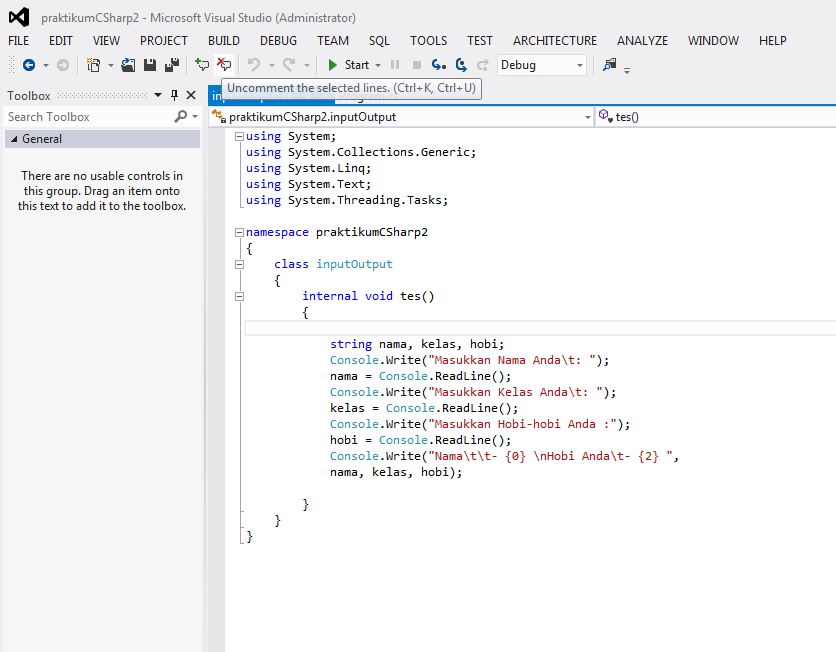Click the Step Over icon
This screenshot has width=836, height=652.
[x=461, y=65]
